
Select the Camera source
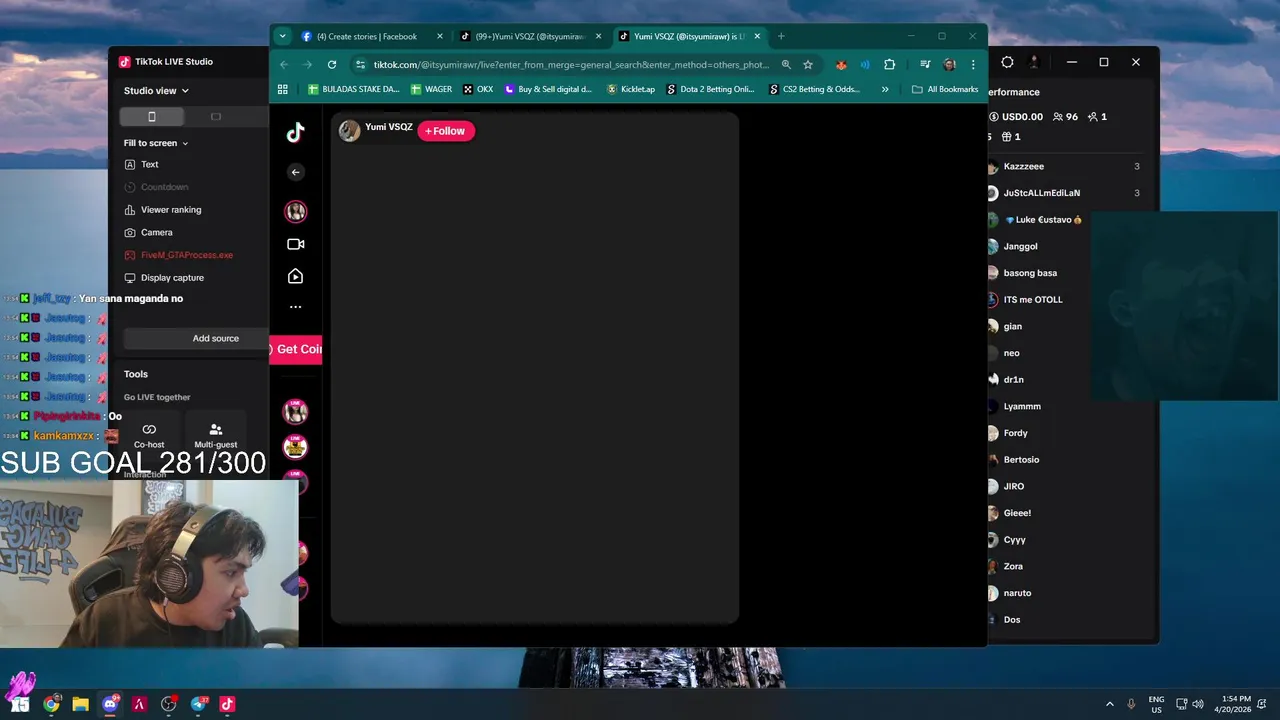[x=156, y=232]
